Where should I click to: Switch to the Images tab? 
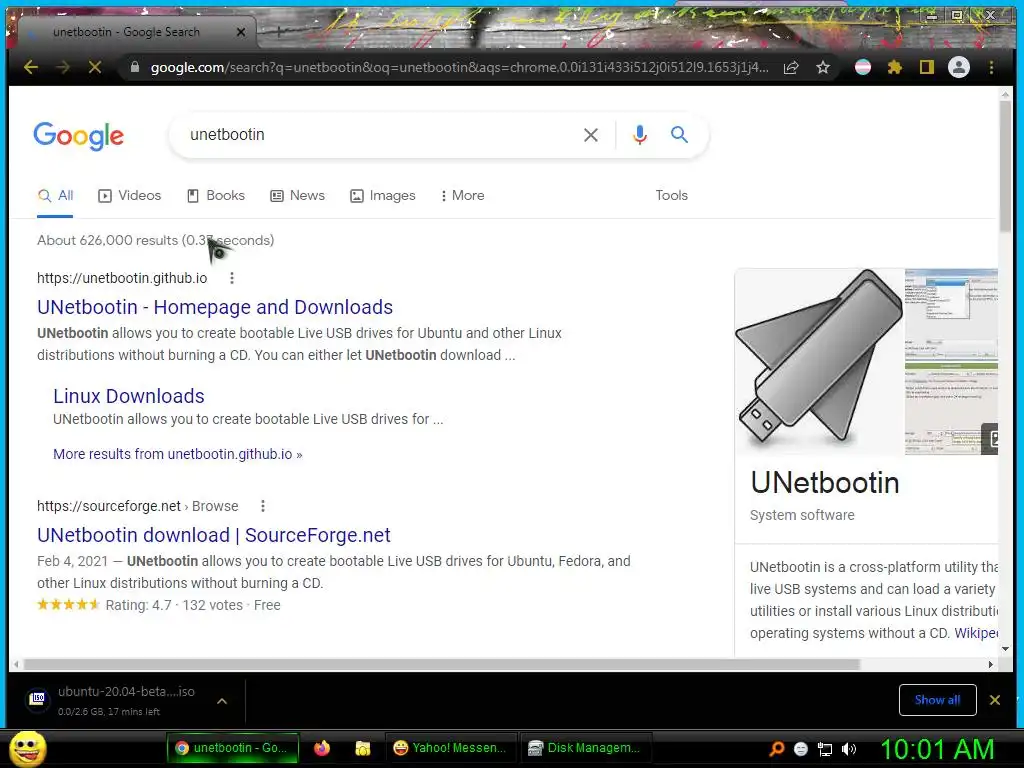click(x=383, y=195)
